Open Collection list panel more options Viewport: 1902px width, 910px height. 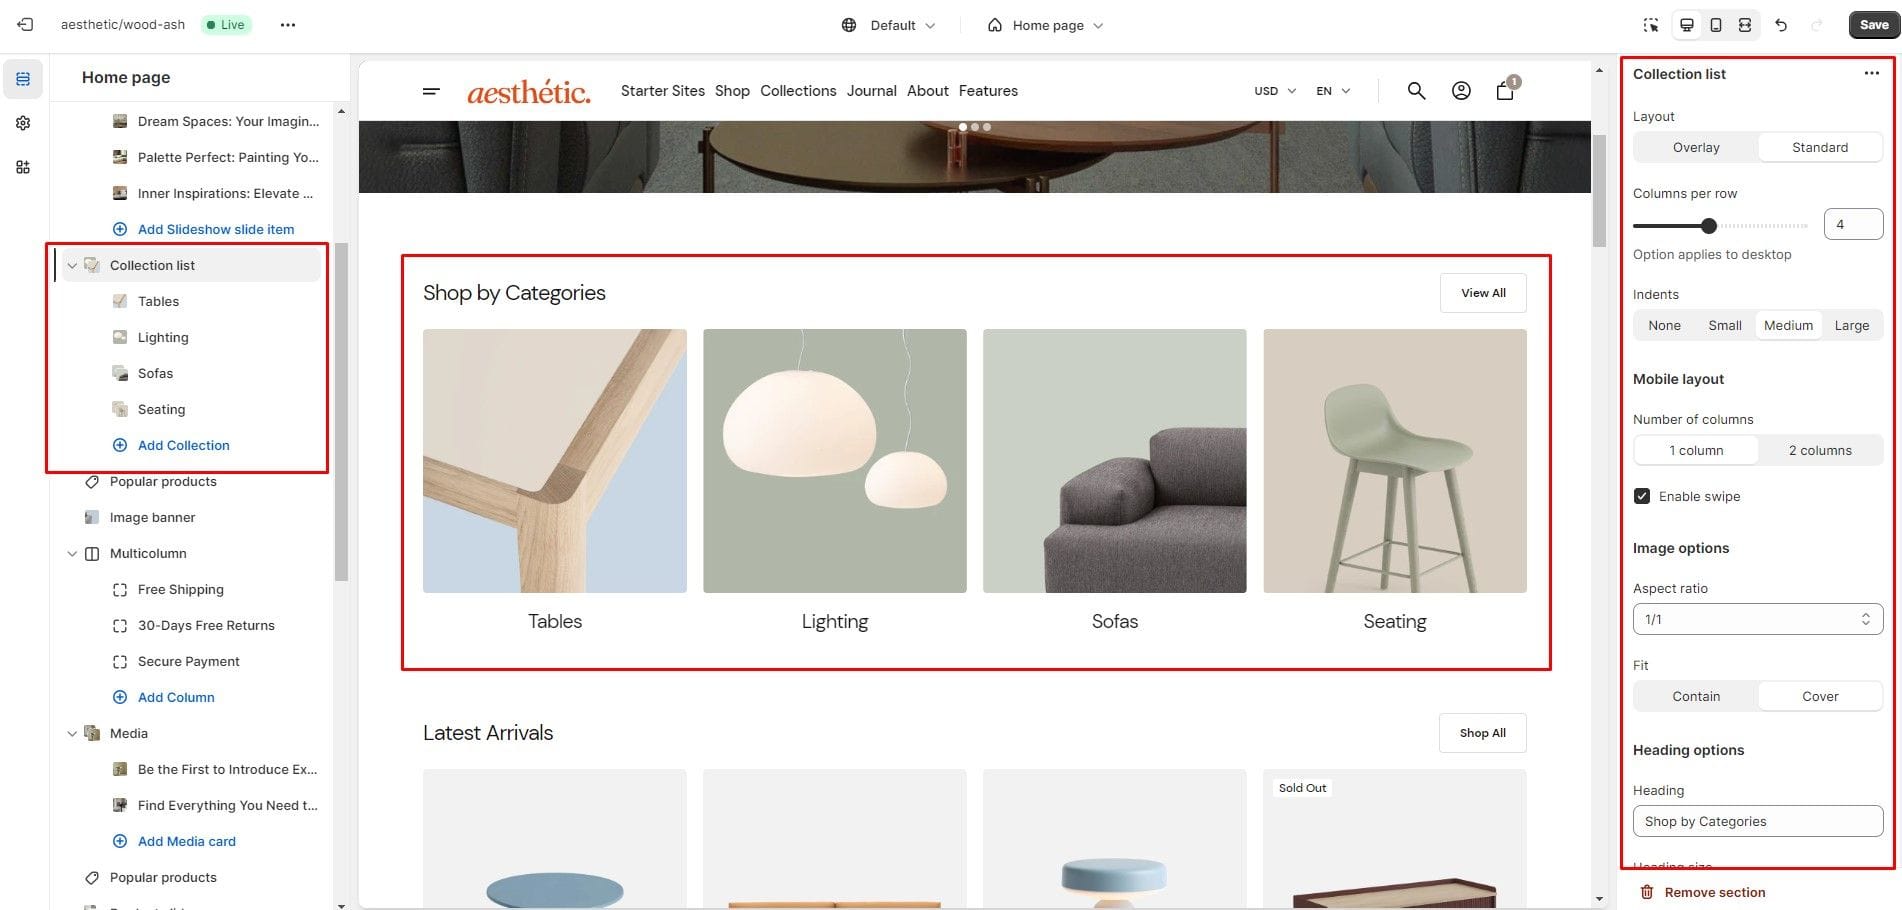pos(1871,74)
